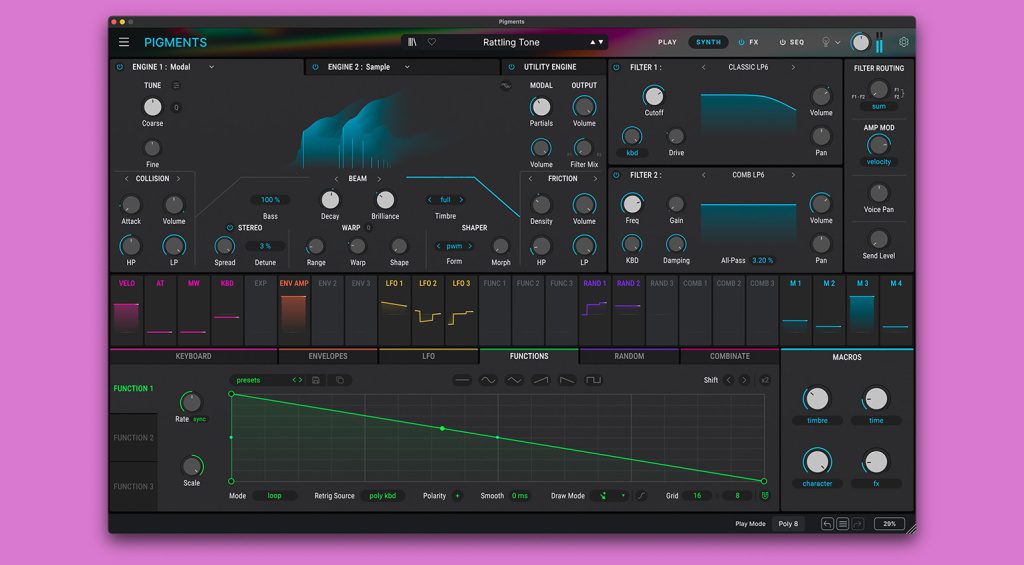Select the ramp down function shape
1024x565 pixels.
pos(567,380)
